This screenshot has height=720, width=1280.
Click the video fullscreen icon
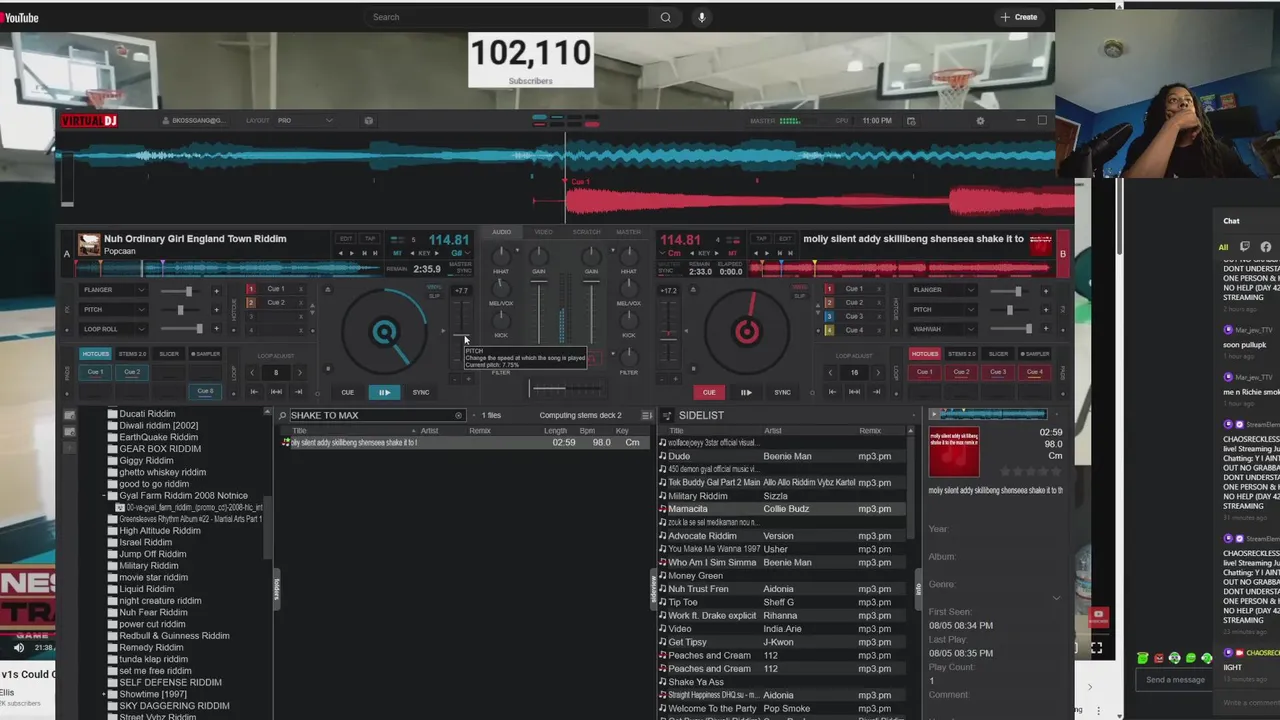click(x=1097, y=648)
